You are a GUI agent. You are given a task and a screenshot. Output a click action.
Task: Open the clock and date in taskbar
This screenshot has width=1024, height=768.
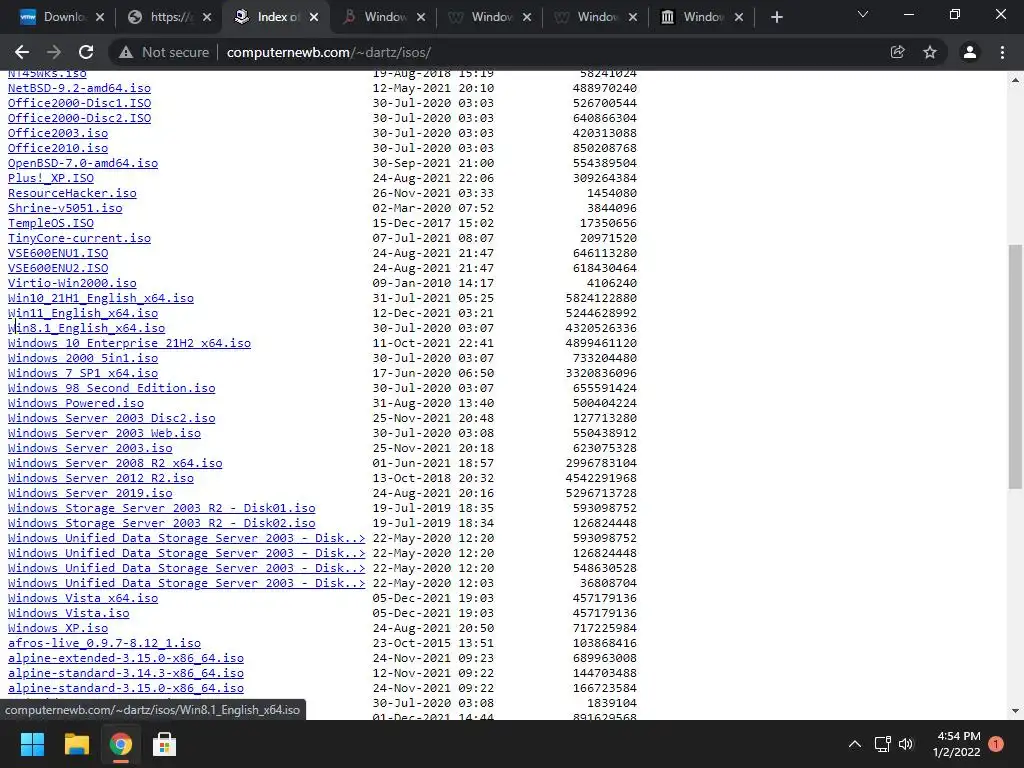(957, 744)
